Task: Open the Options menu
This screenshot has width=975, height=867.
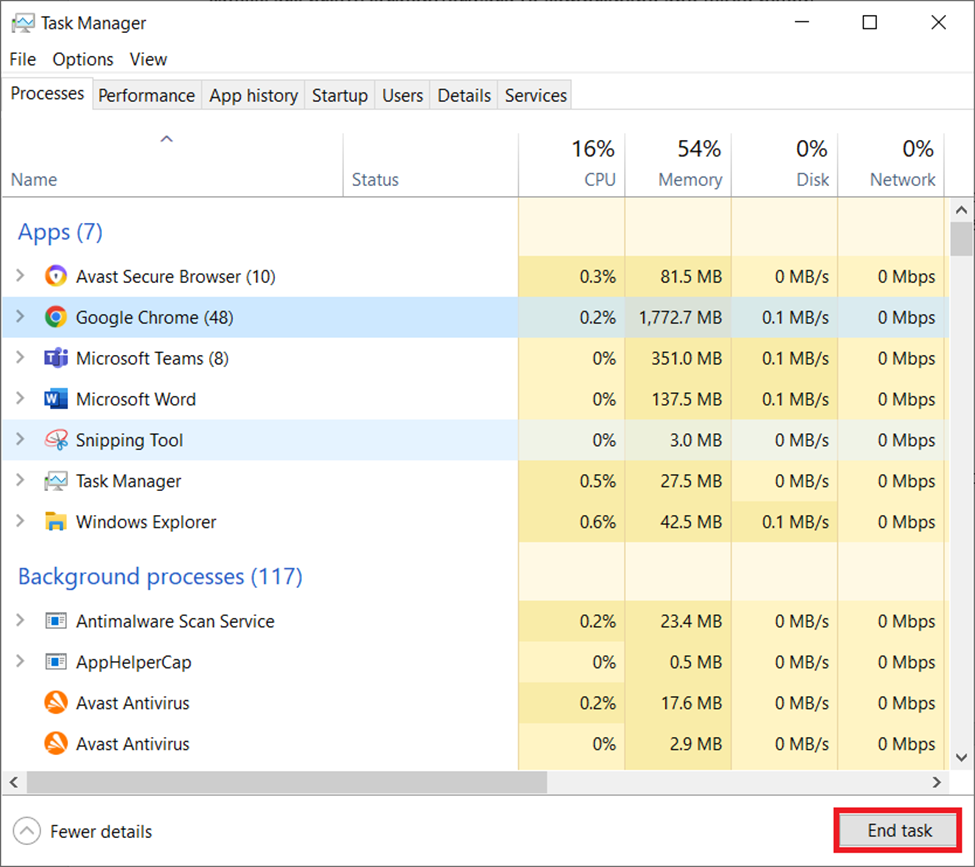Action: [83, 59]
